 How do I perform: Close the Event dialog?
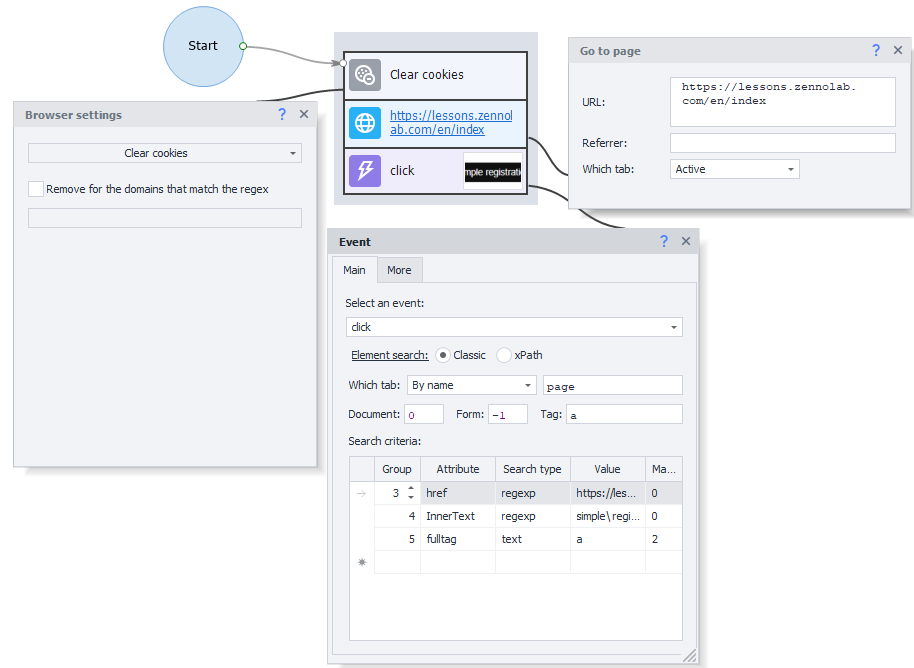[686, 242]
